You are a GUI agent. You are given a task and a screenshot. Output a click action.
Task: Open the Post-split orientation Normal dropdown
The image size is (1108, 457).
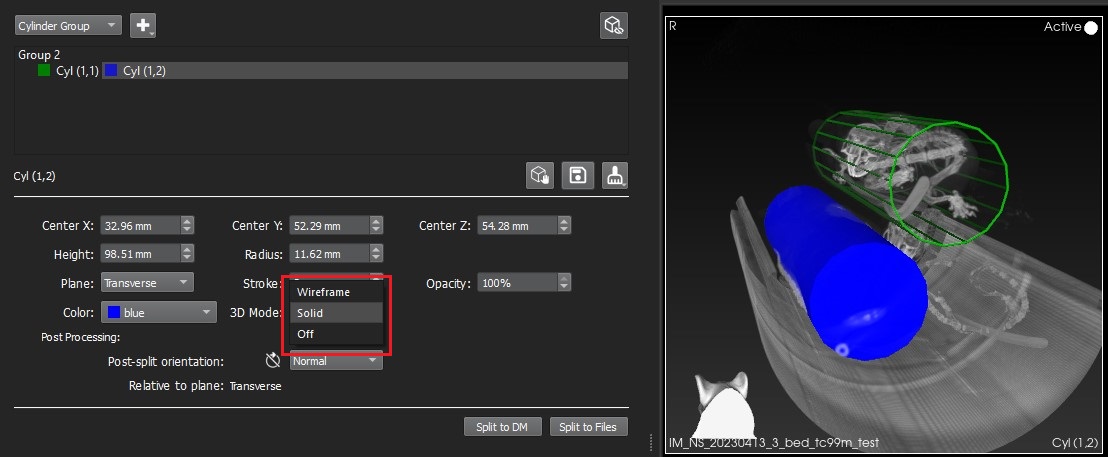336,361
